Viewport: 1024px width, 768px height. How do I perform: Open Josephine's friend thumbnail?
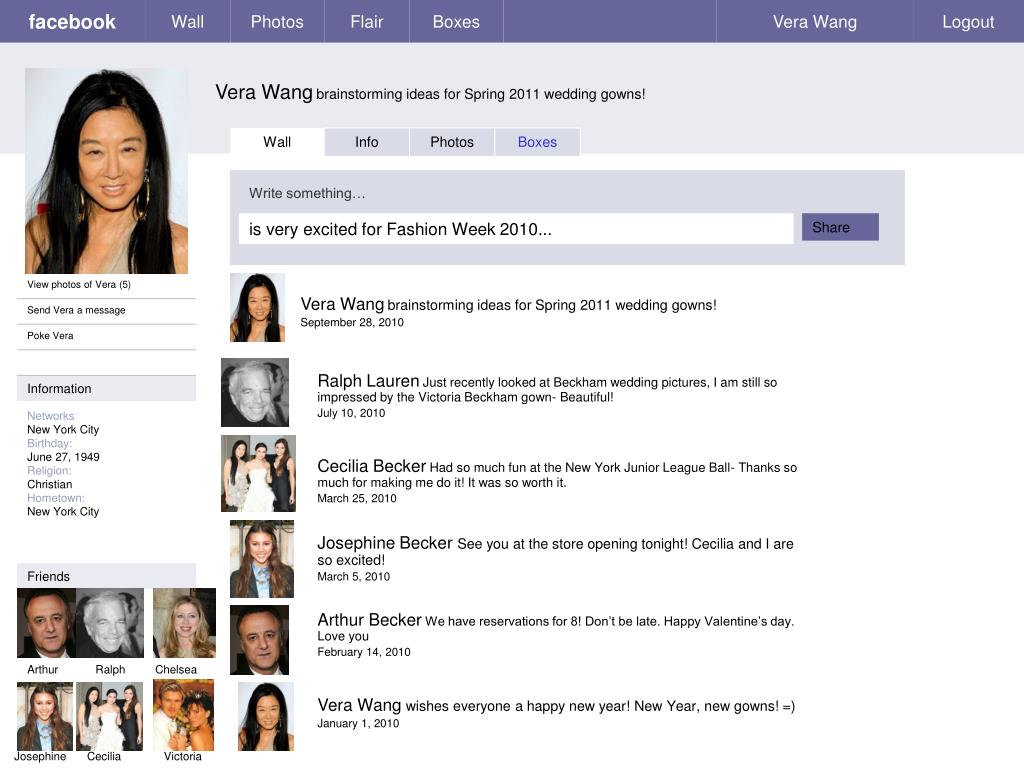pos(45,716)
